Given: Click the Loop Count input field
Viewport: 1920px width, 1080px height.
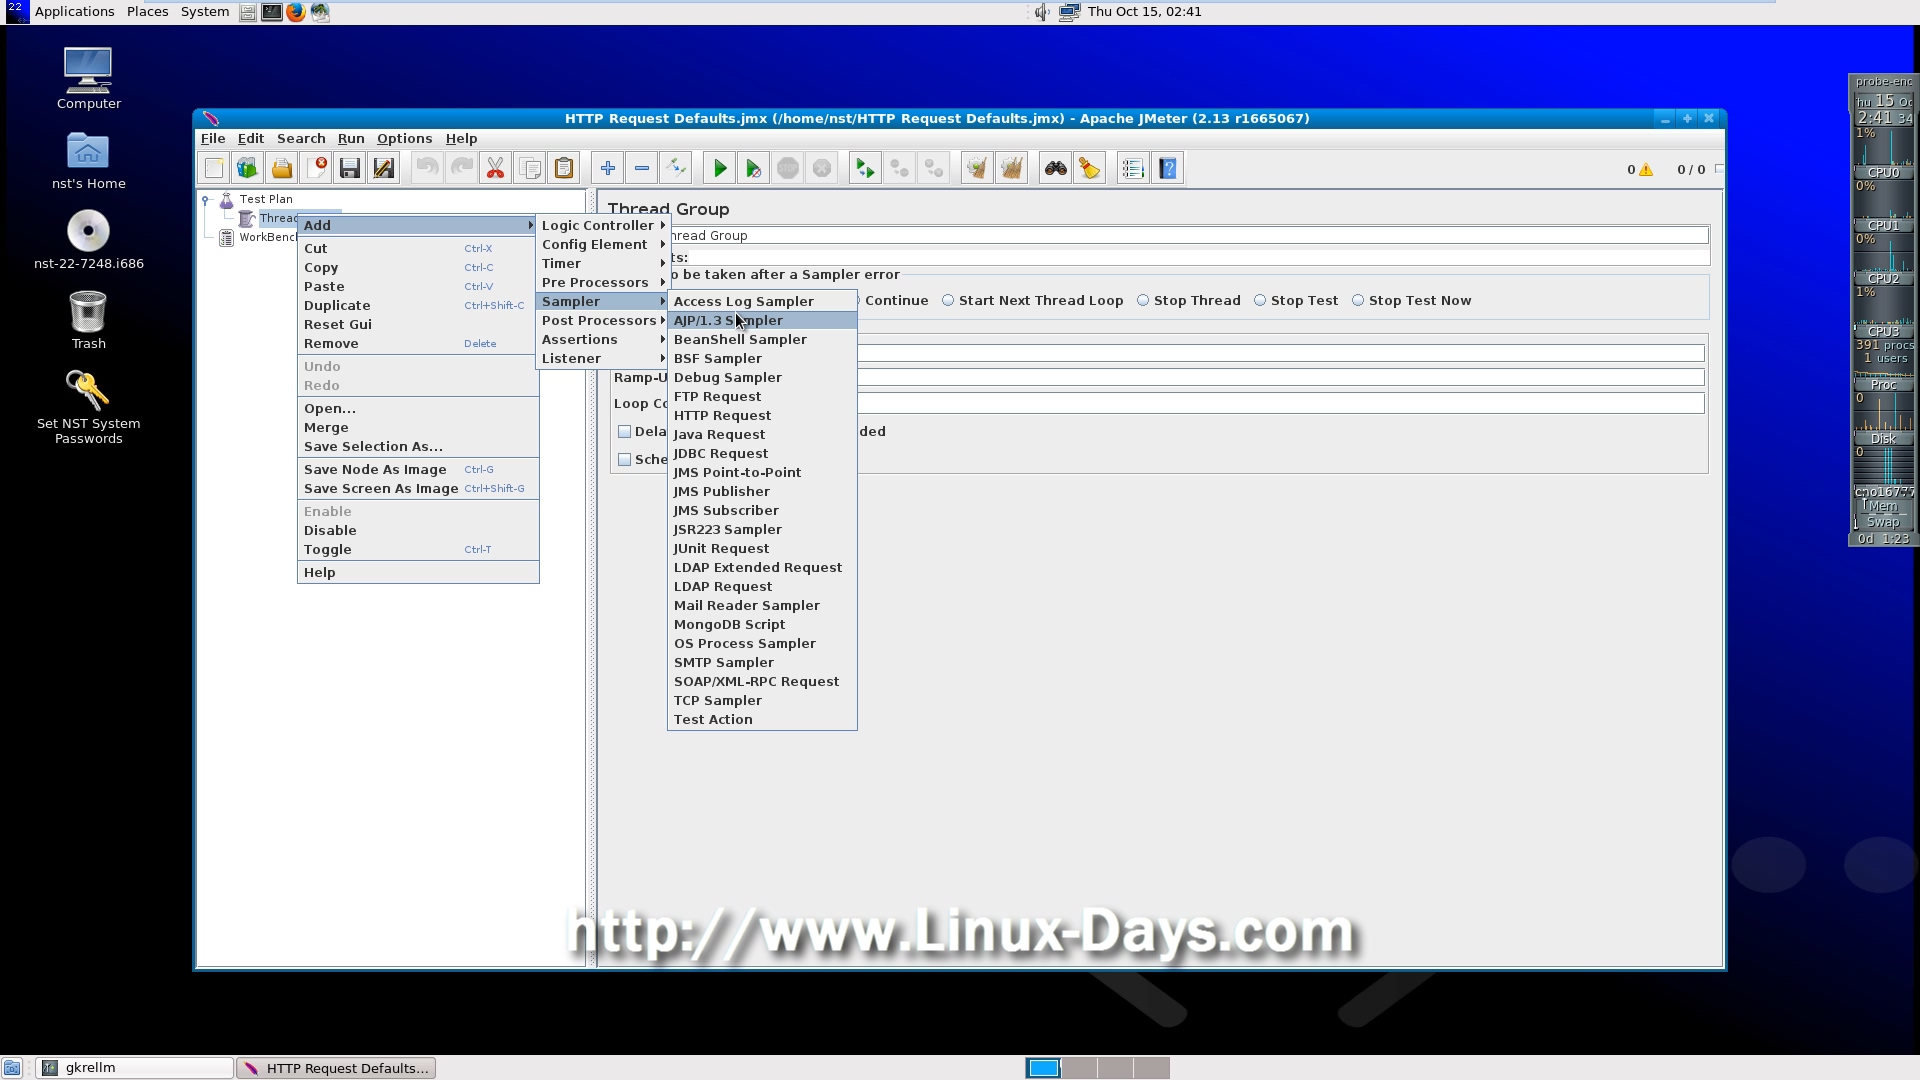Looking at the screenshot, I should point(1280,404).
